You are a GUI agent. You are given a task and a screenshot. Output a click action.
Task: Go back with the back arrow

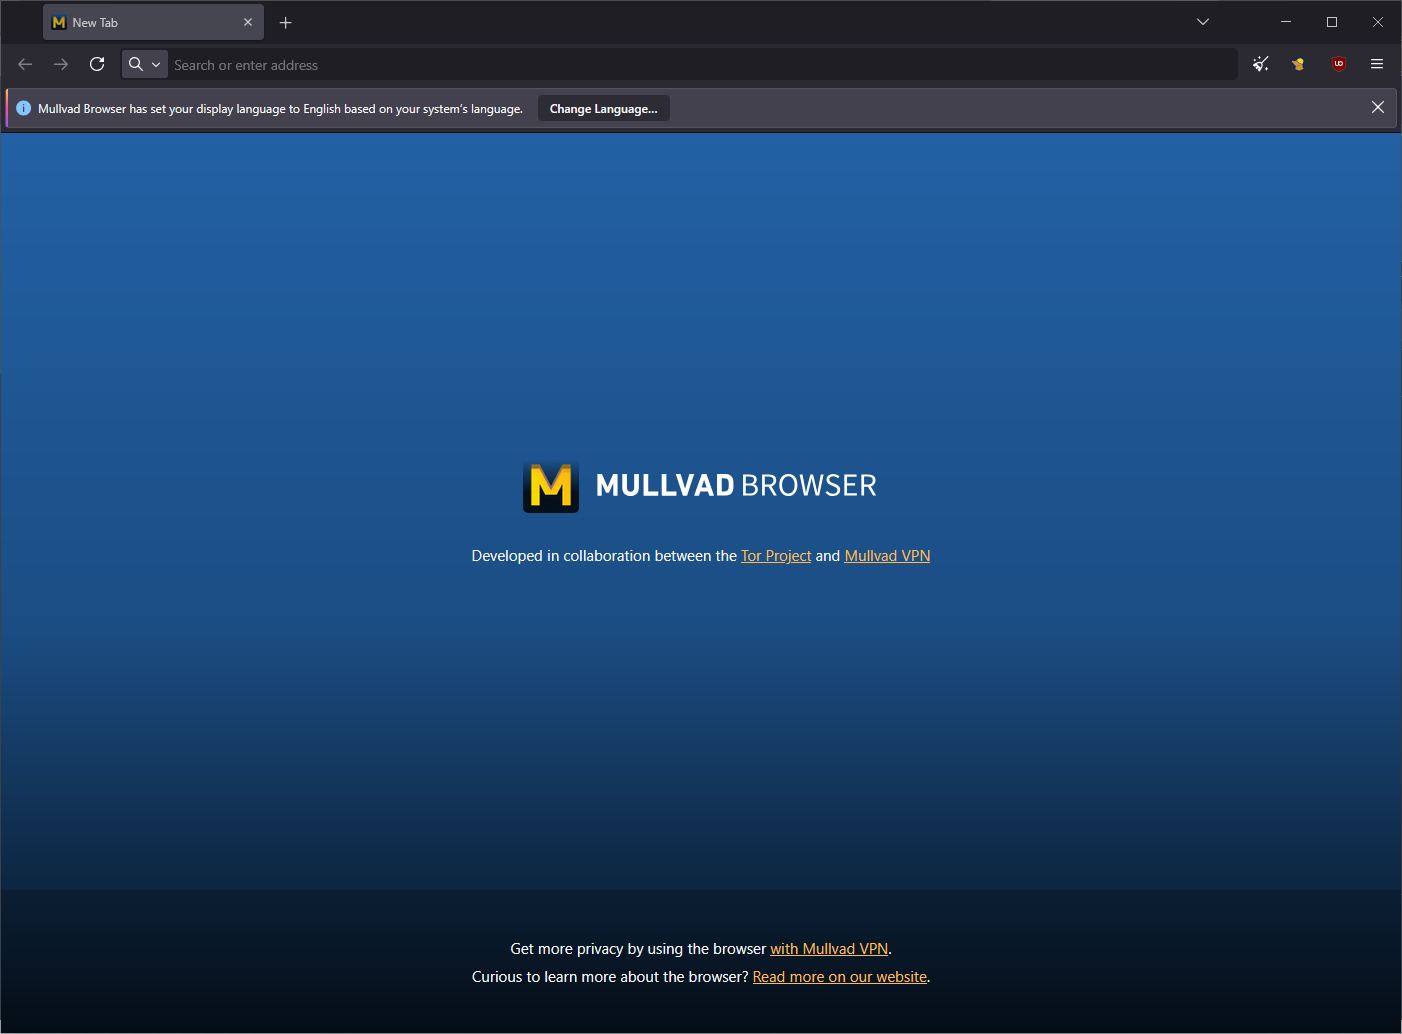[x=25, y=64]
